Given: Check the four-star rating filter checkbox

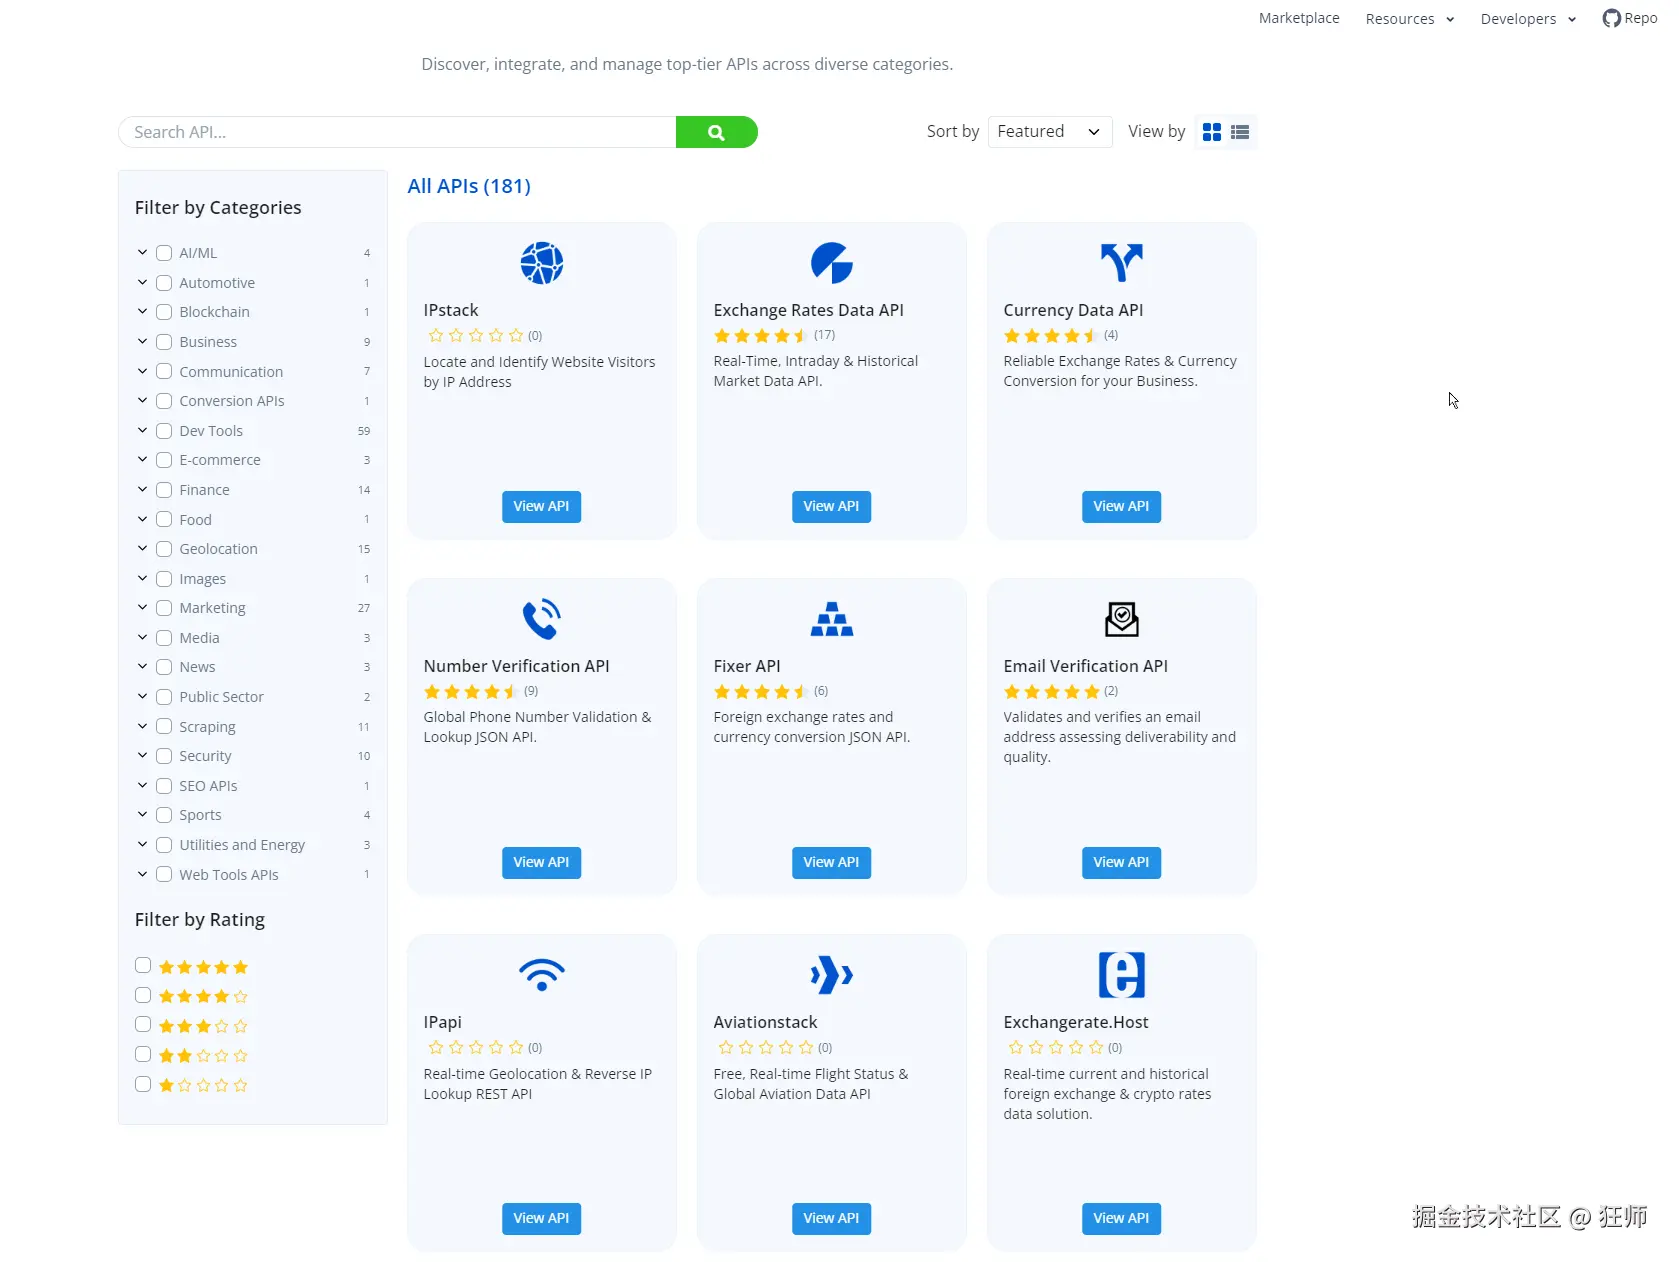Looking at the screenshot, I should click(143, 995).
